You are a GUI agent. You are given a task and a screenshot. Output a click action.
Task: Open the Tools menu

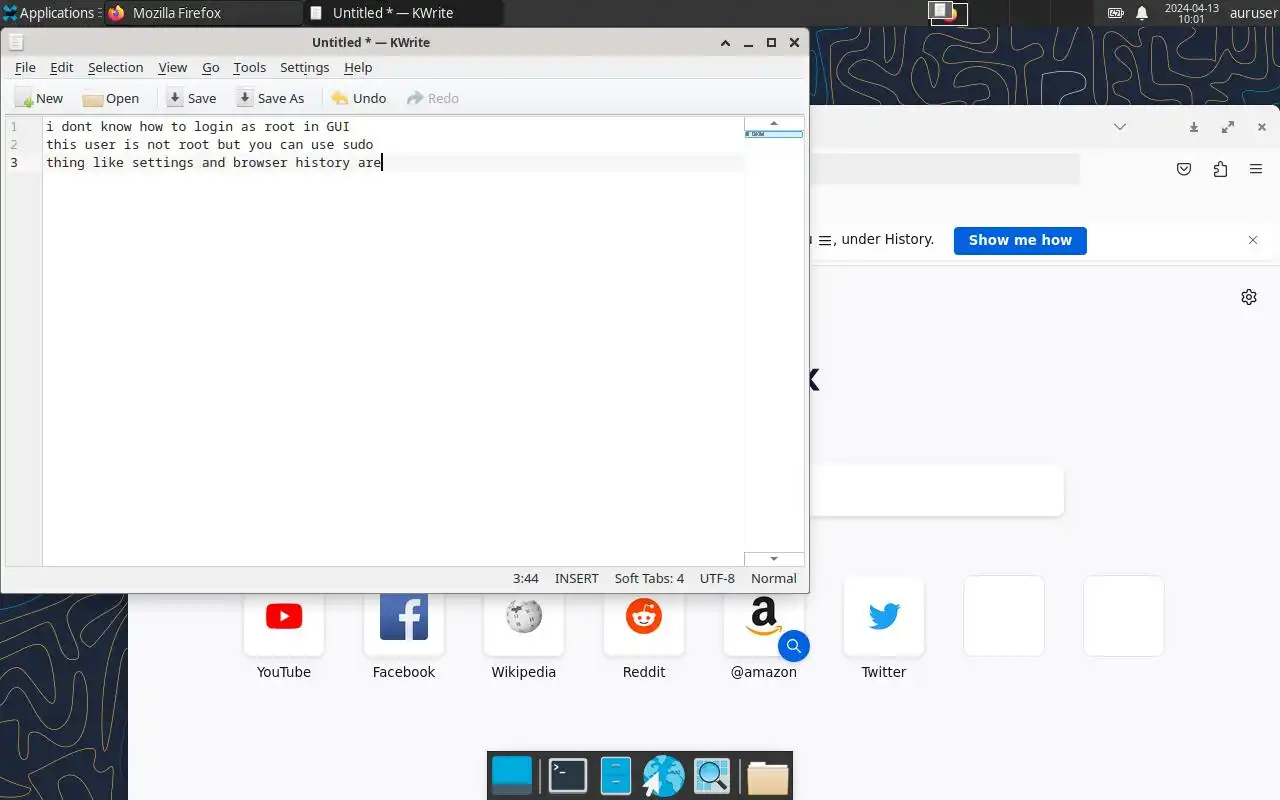pyautogui.click(x=250, y=67)
